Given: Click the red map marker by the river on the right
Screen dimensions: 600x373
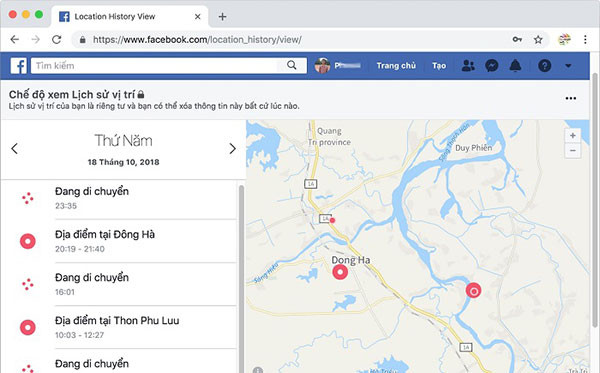Looking at the screenshot, I should click(474, 291).
